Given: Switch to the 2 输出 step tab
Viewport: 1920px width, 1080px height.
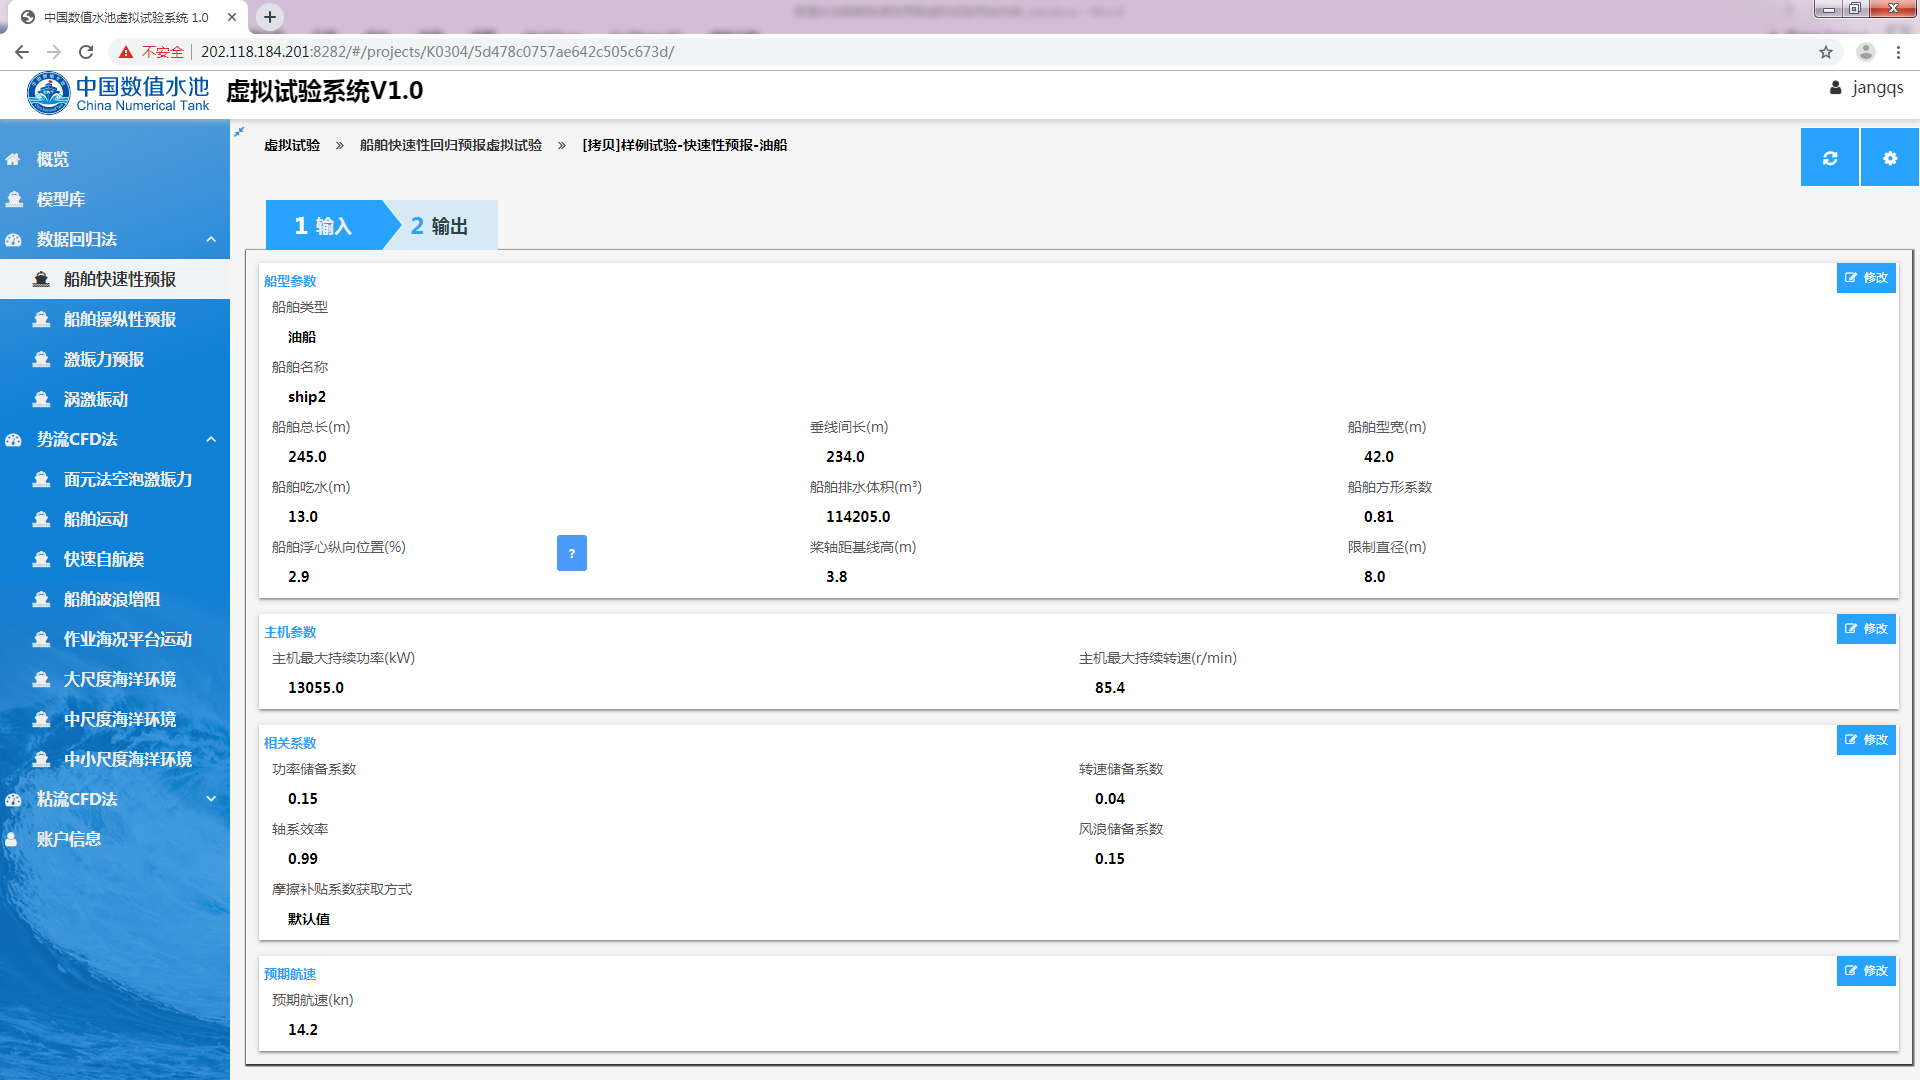Looking at the screenshot, I should tap(440, 226).
